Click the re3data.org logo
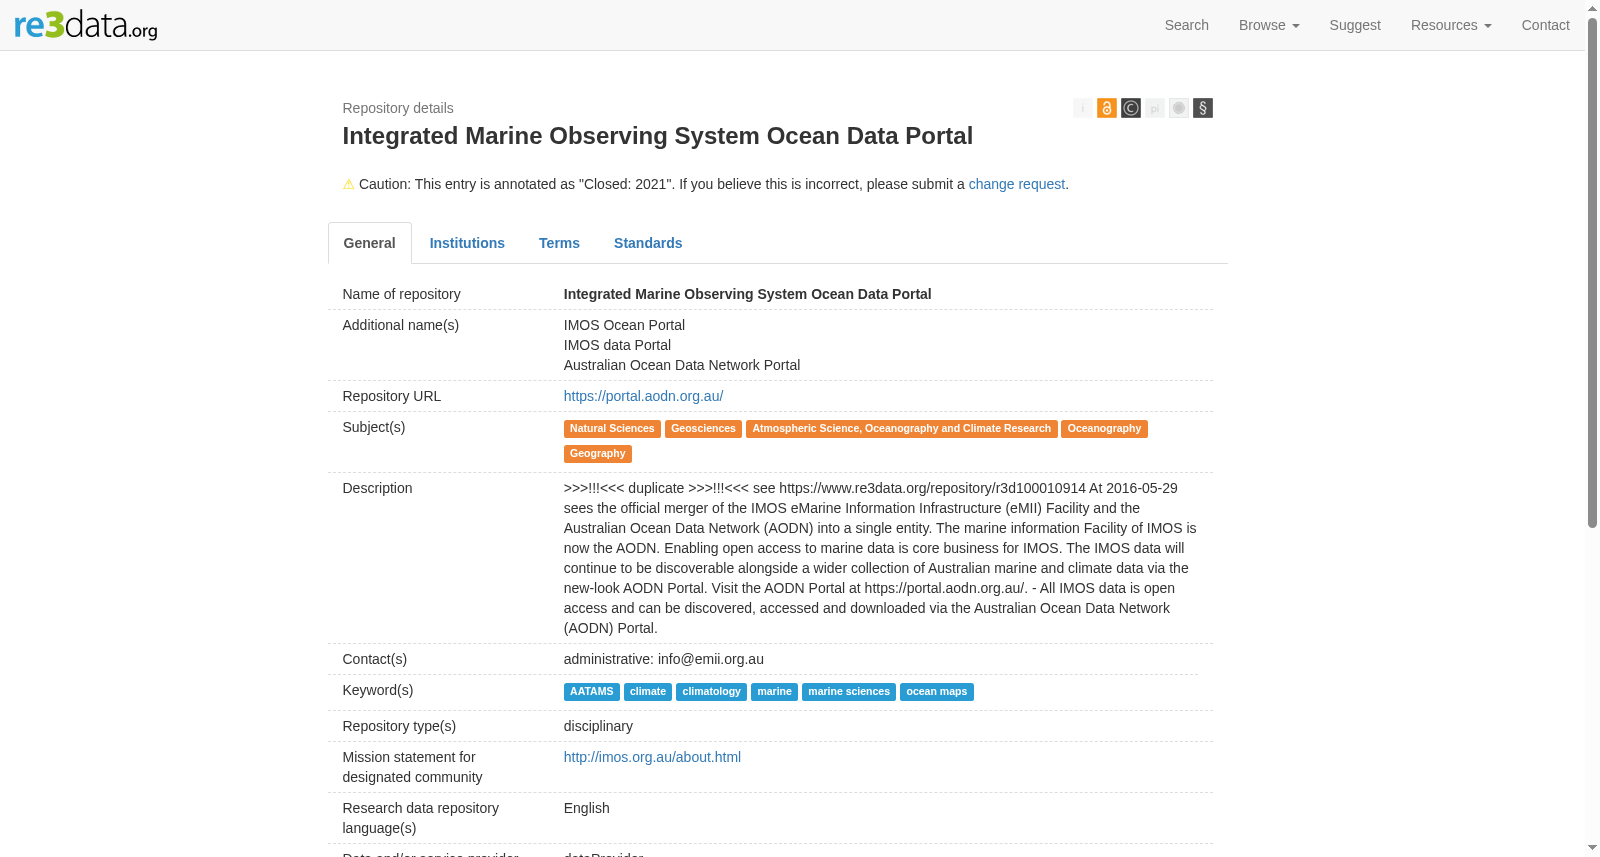The image size is (1600, 857). pyautogui.click(x=86, y=24)
